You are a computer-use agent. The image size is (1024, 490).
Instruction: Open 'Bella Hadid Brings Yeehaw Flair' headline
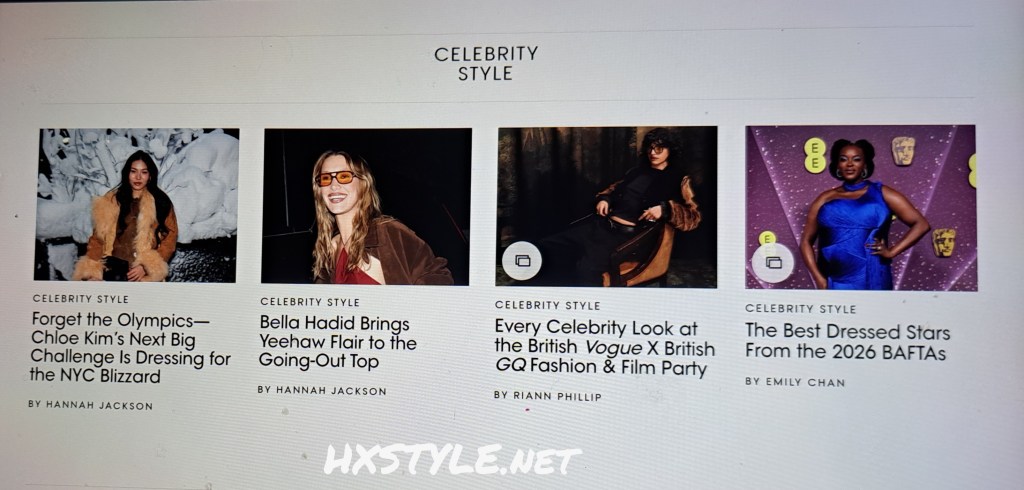click(337, 342)
